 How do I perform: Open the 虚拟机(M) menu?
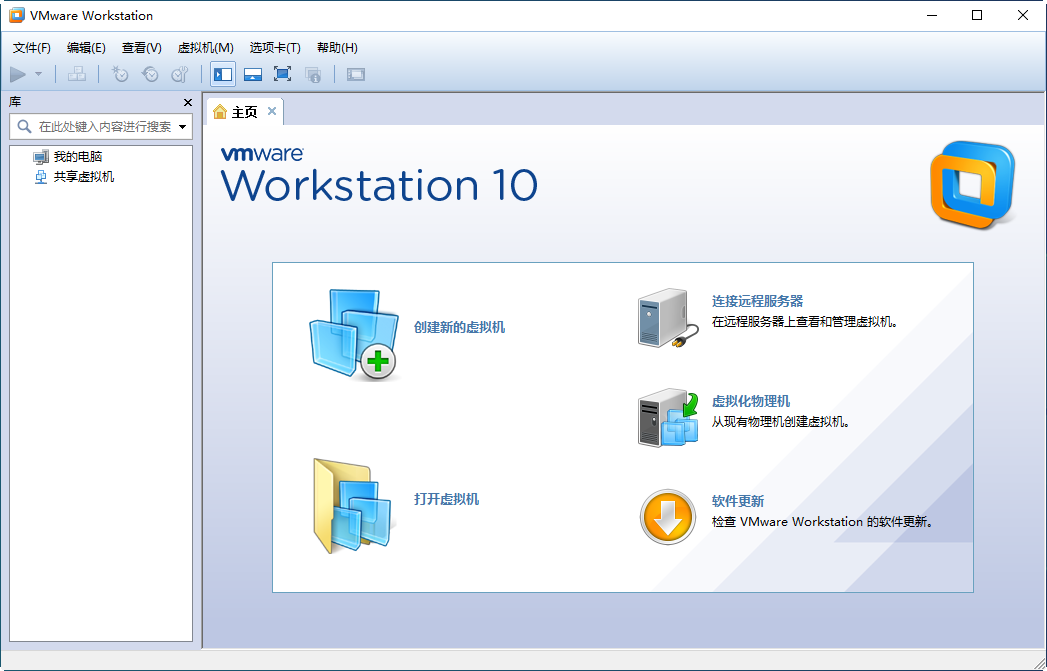pyautogui.click(x=204, y=47)
